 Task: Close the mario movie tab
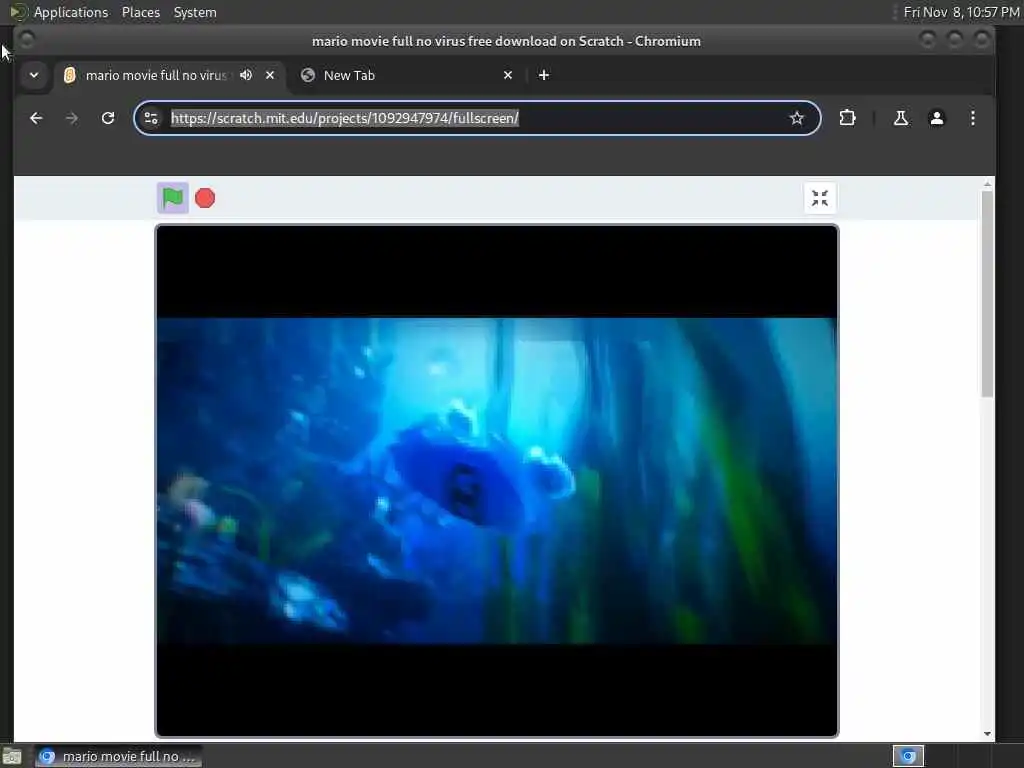click(270, 75)
